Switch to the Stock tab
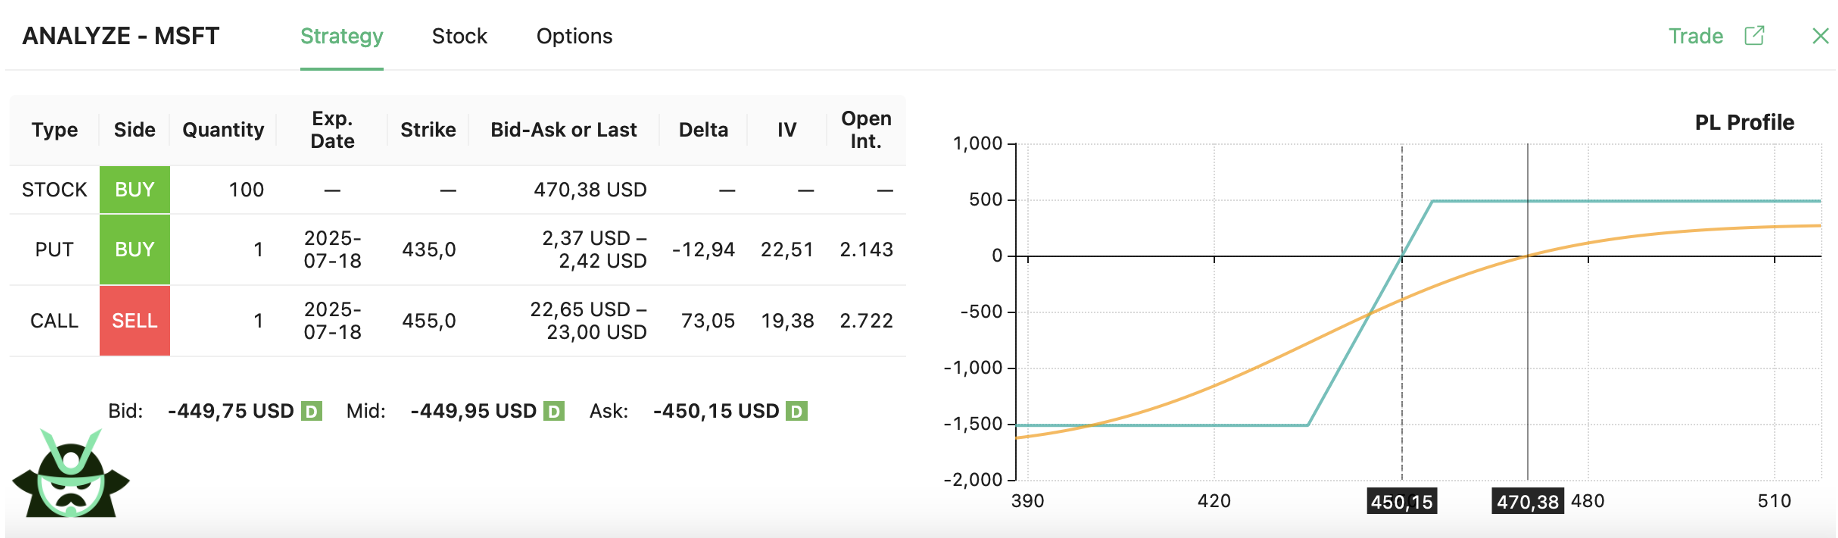The height and width of the screenshot is (538, 1838). 459,36
